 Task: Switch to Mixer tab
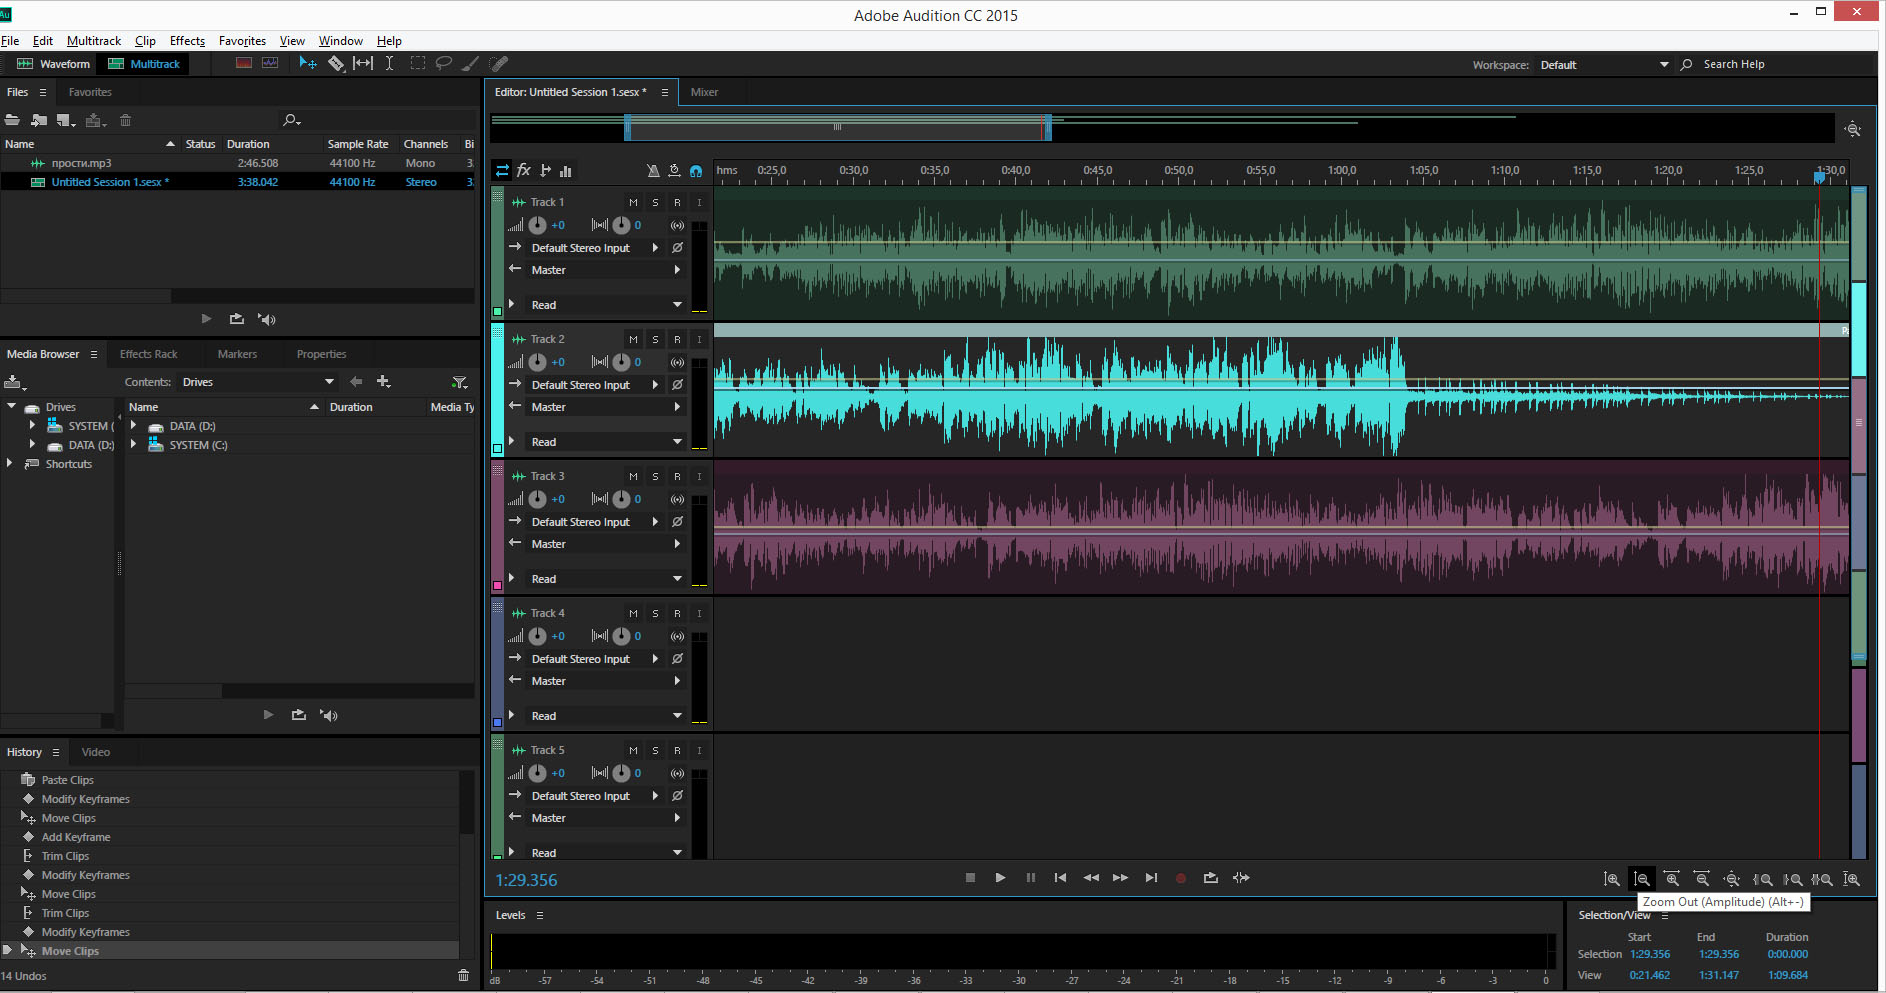pos(704,92)
